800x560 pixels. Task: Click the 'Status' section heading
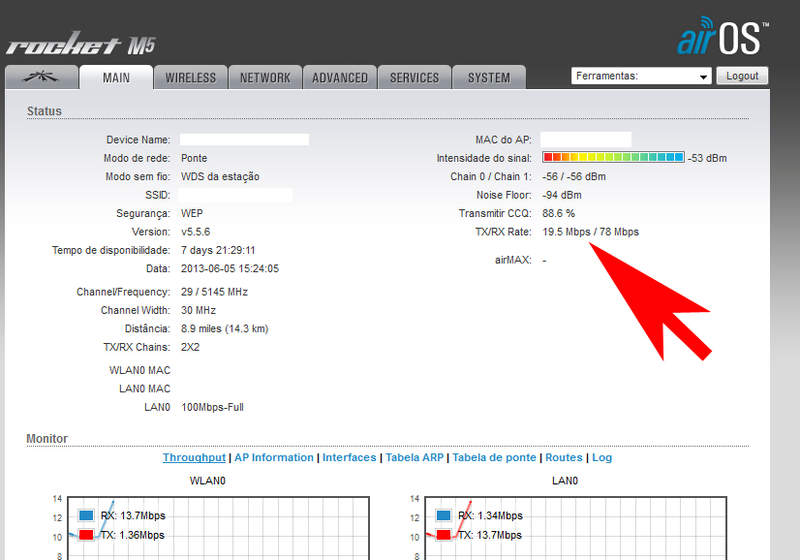tap(44, 111)
